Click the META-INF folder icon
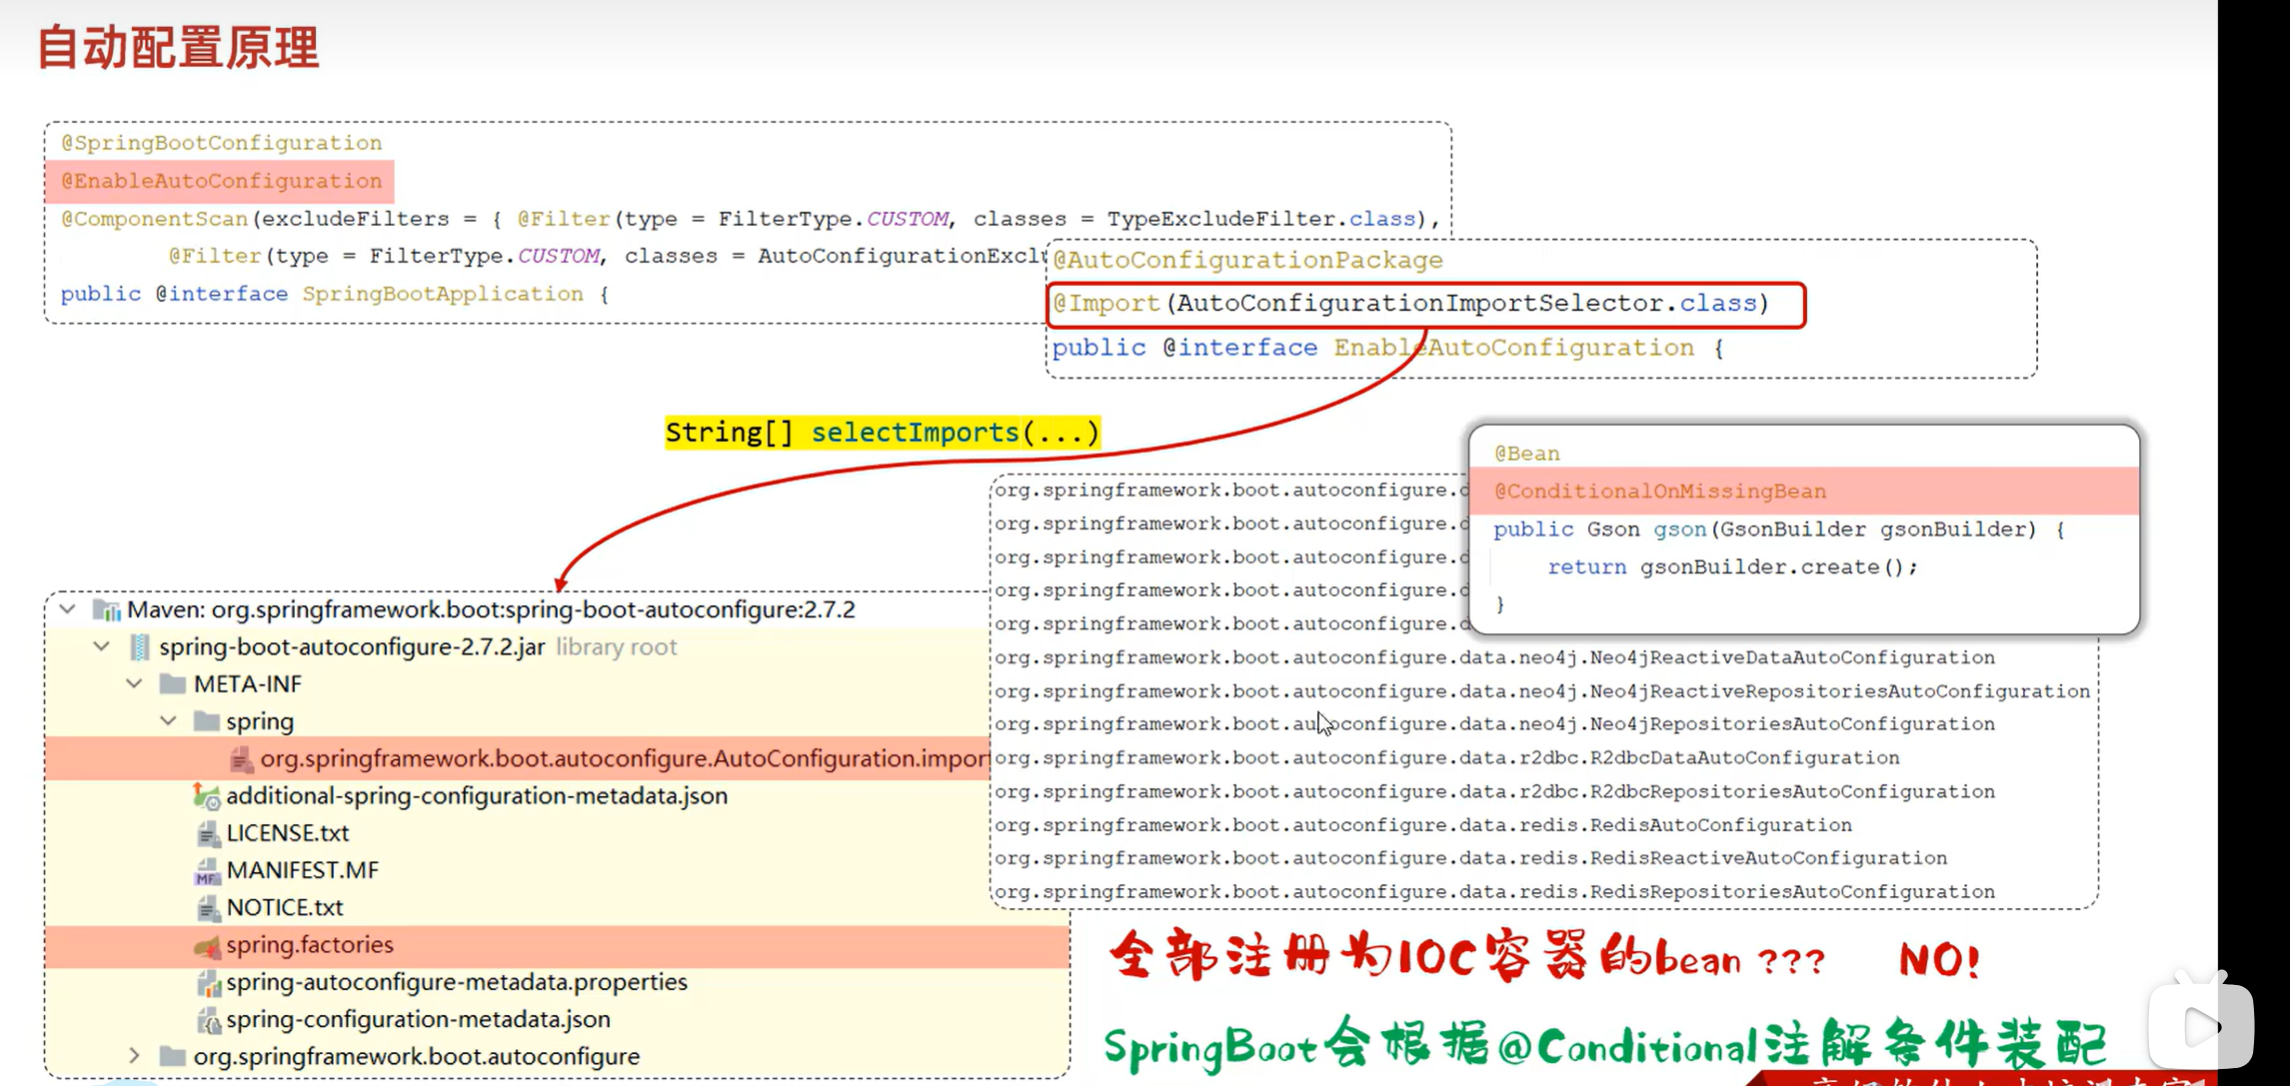This screenshot has height=1086, width=2290. point(172,683)
